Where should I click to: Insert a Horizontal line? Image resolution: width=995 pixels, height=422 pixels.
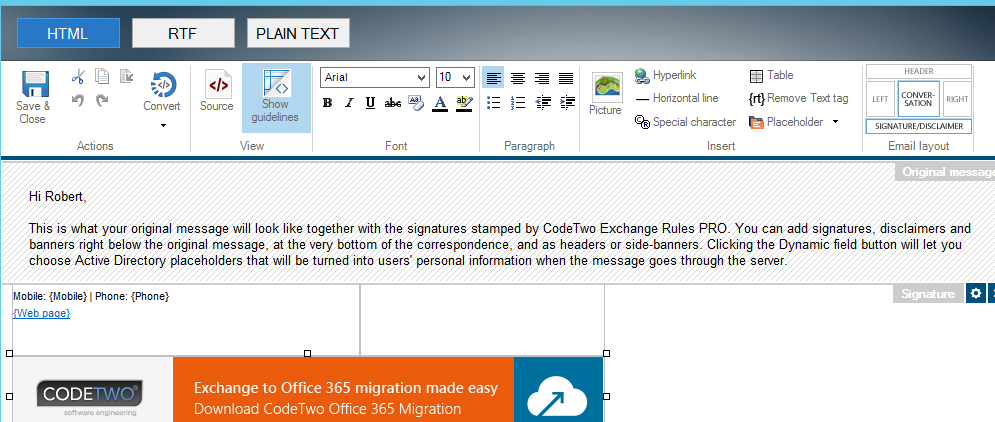tap(676, 98)
